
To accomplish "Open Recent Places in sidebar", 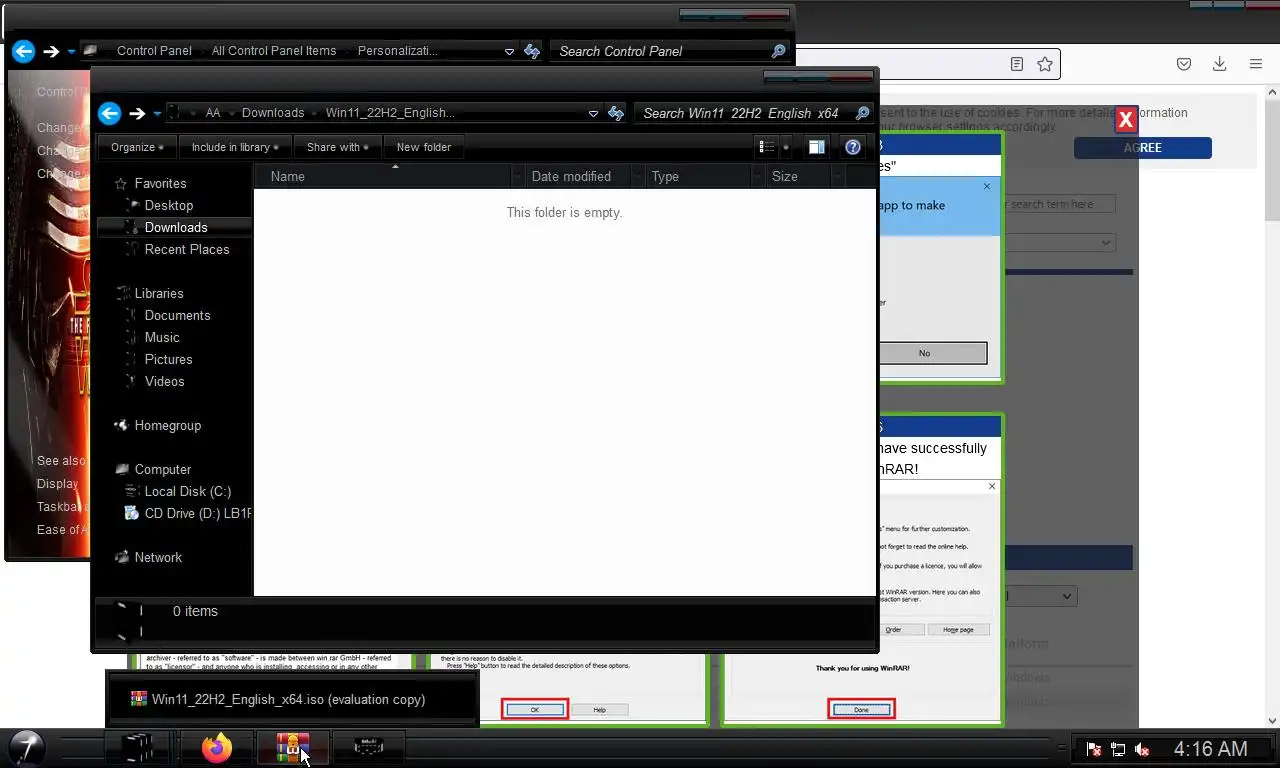I will (186, 249).
